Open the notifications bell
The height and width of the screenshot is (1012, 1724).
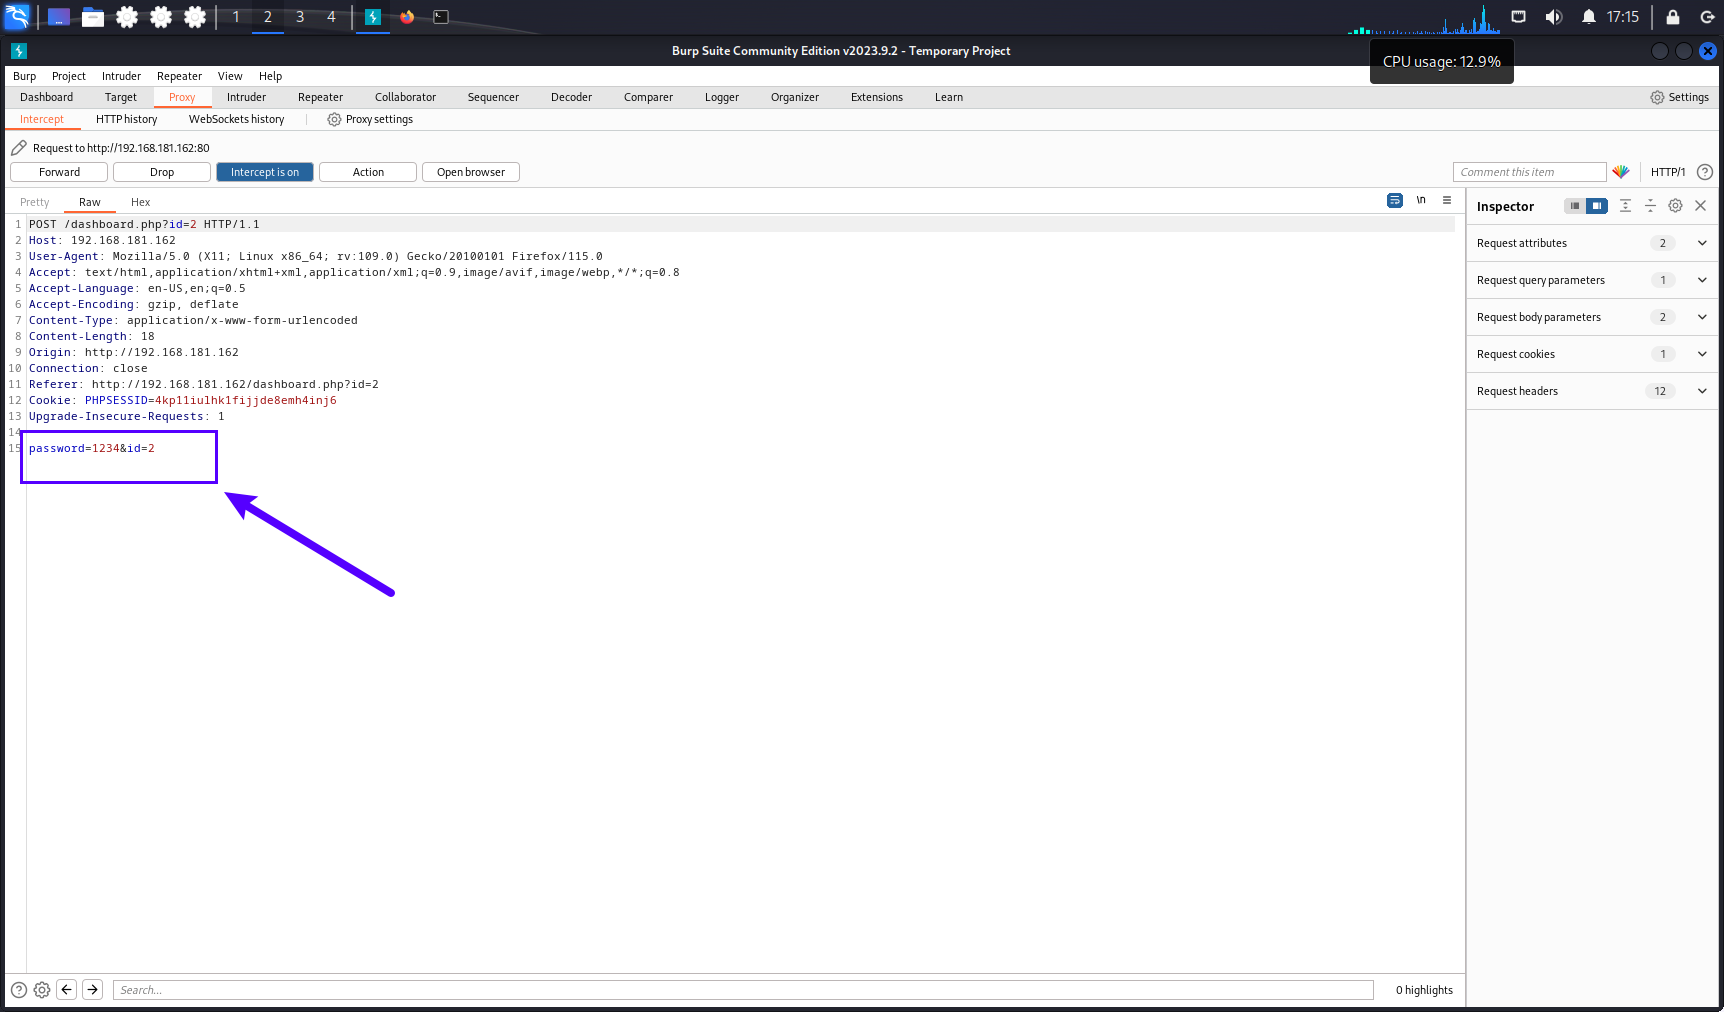pos(1588,17)
